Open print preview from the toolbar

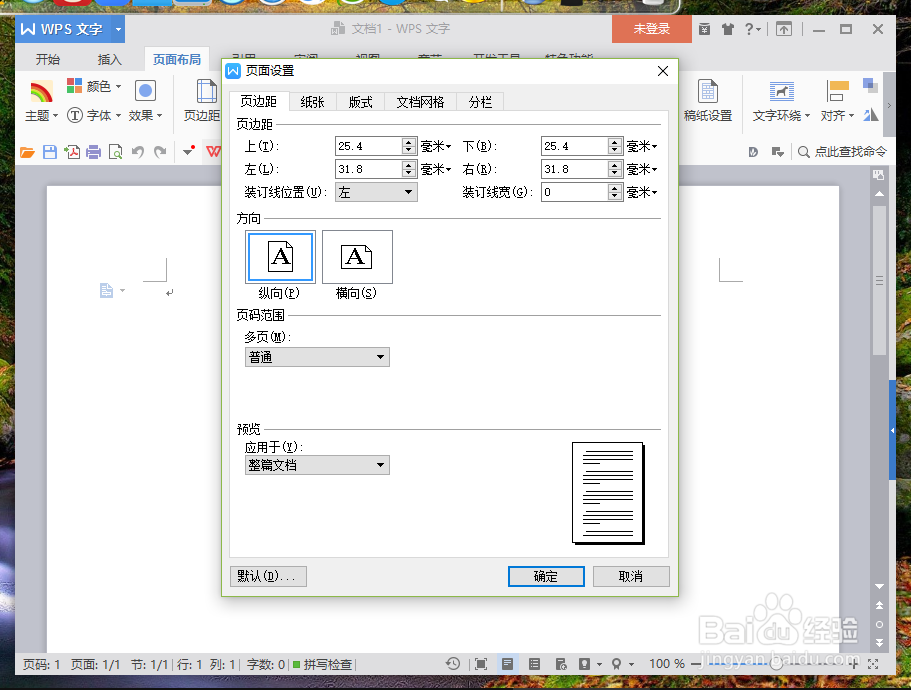(x=116, y=152)
